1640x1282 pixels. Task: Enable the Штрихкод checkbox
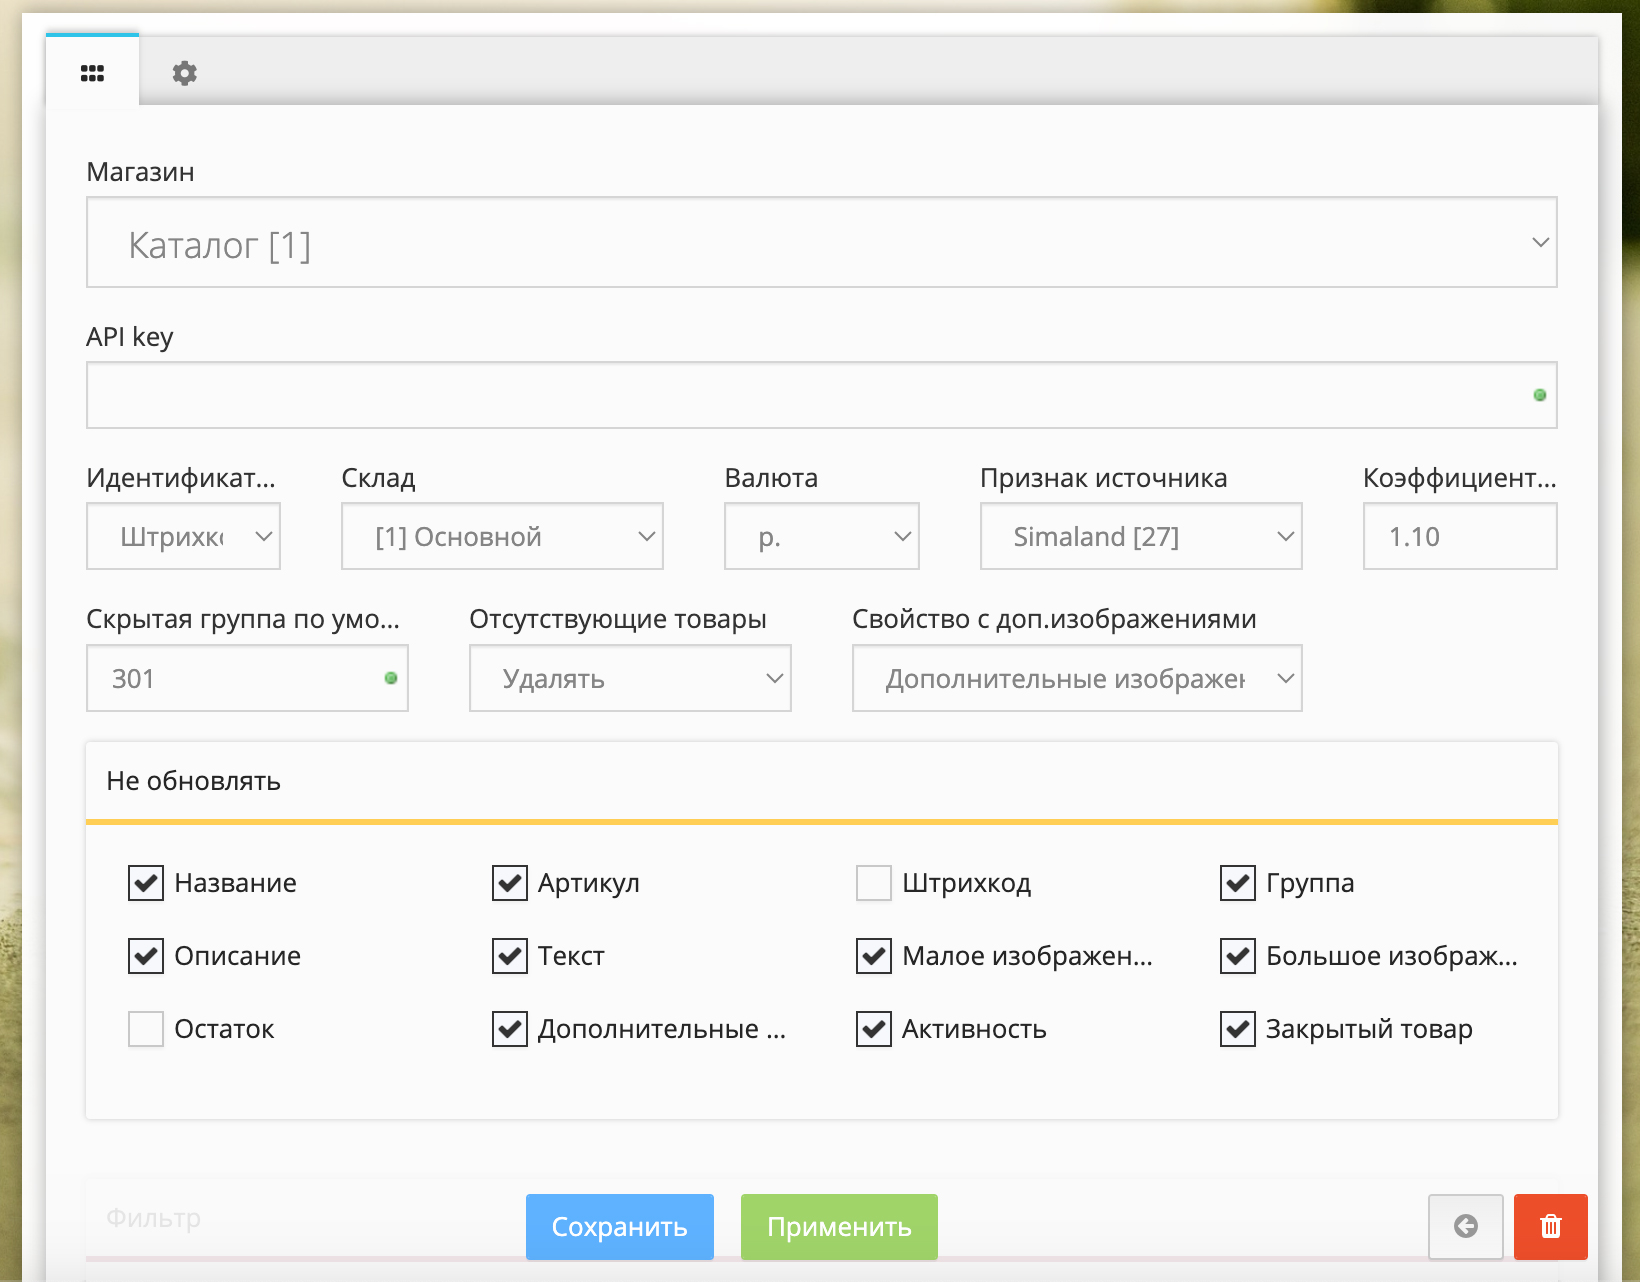coord(873,883)
